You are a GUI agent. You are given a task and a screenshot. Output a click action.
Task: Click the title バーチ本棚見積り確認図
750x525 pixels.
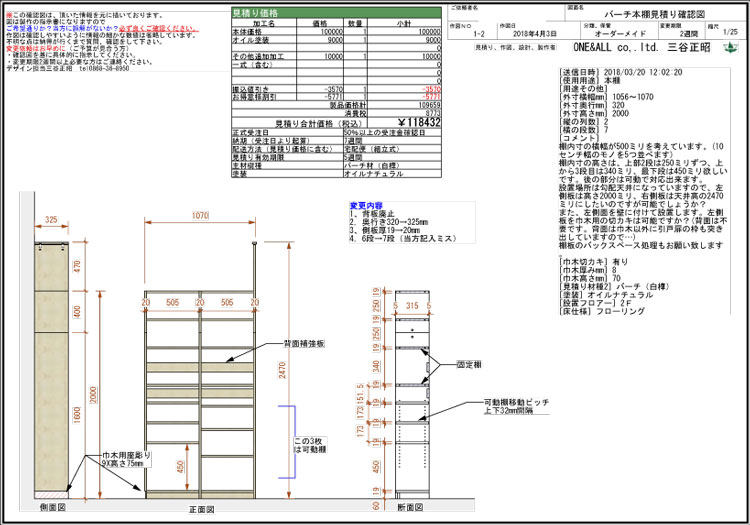(655, 14)
